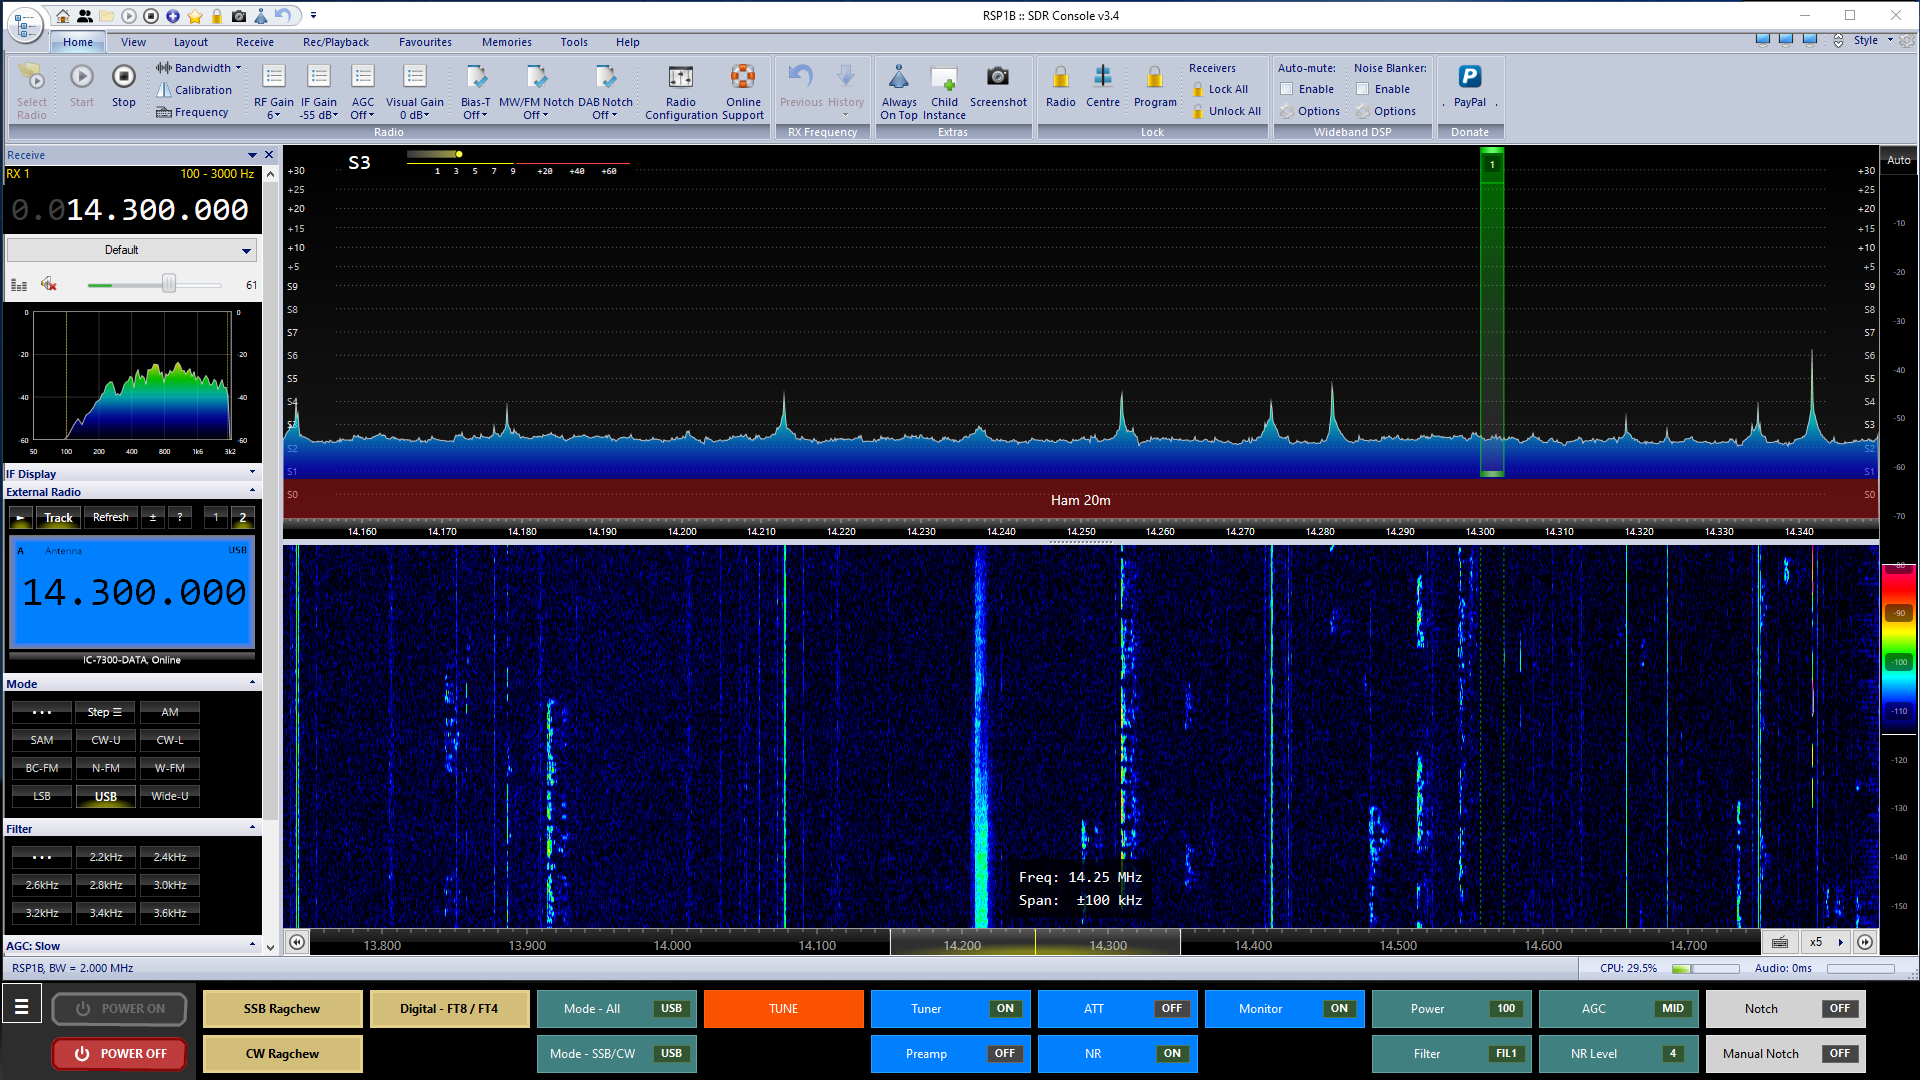Click the red POWER OFF button
The height and width of the screenshot is (1080, 1920).
(120, 1053)
